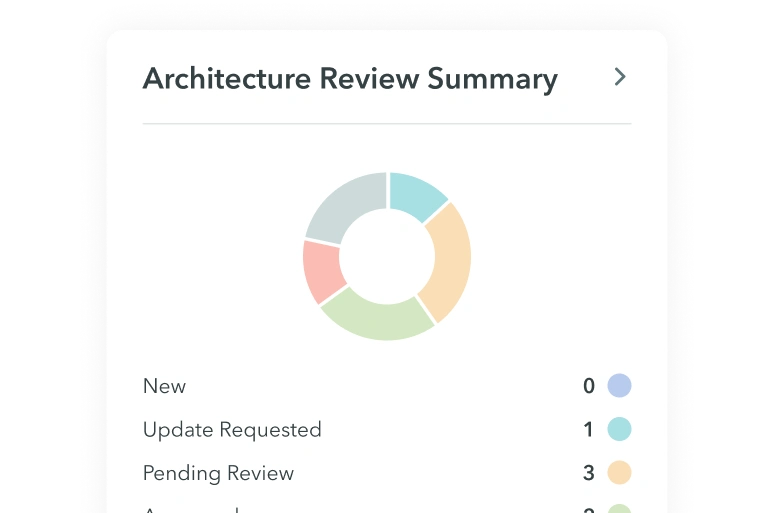The width and height of the screenshot is (774, 513).
Task: Click the New status label
Action: (x=164, y=386)
